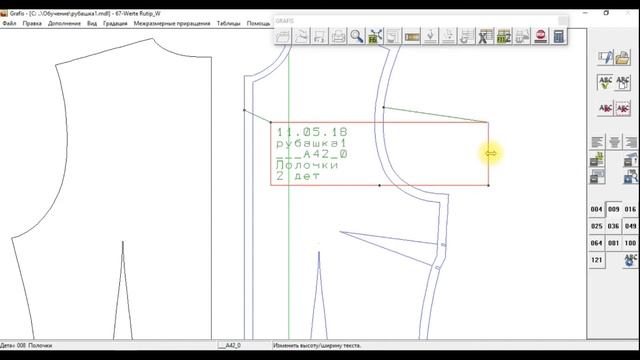Select text size 121
Viewport: 640px width, 360px height.
pyautogui.click(x=596, y=260)
